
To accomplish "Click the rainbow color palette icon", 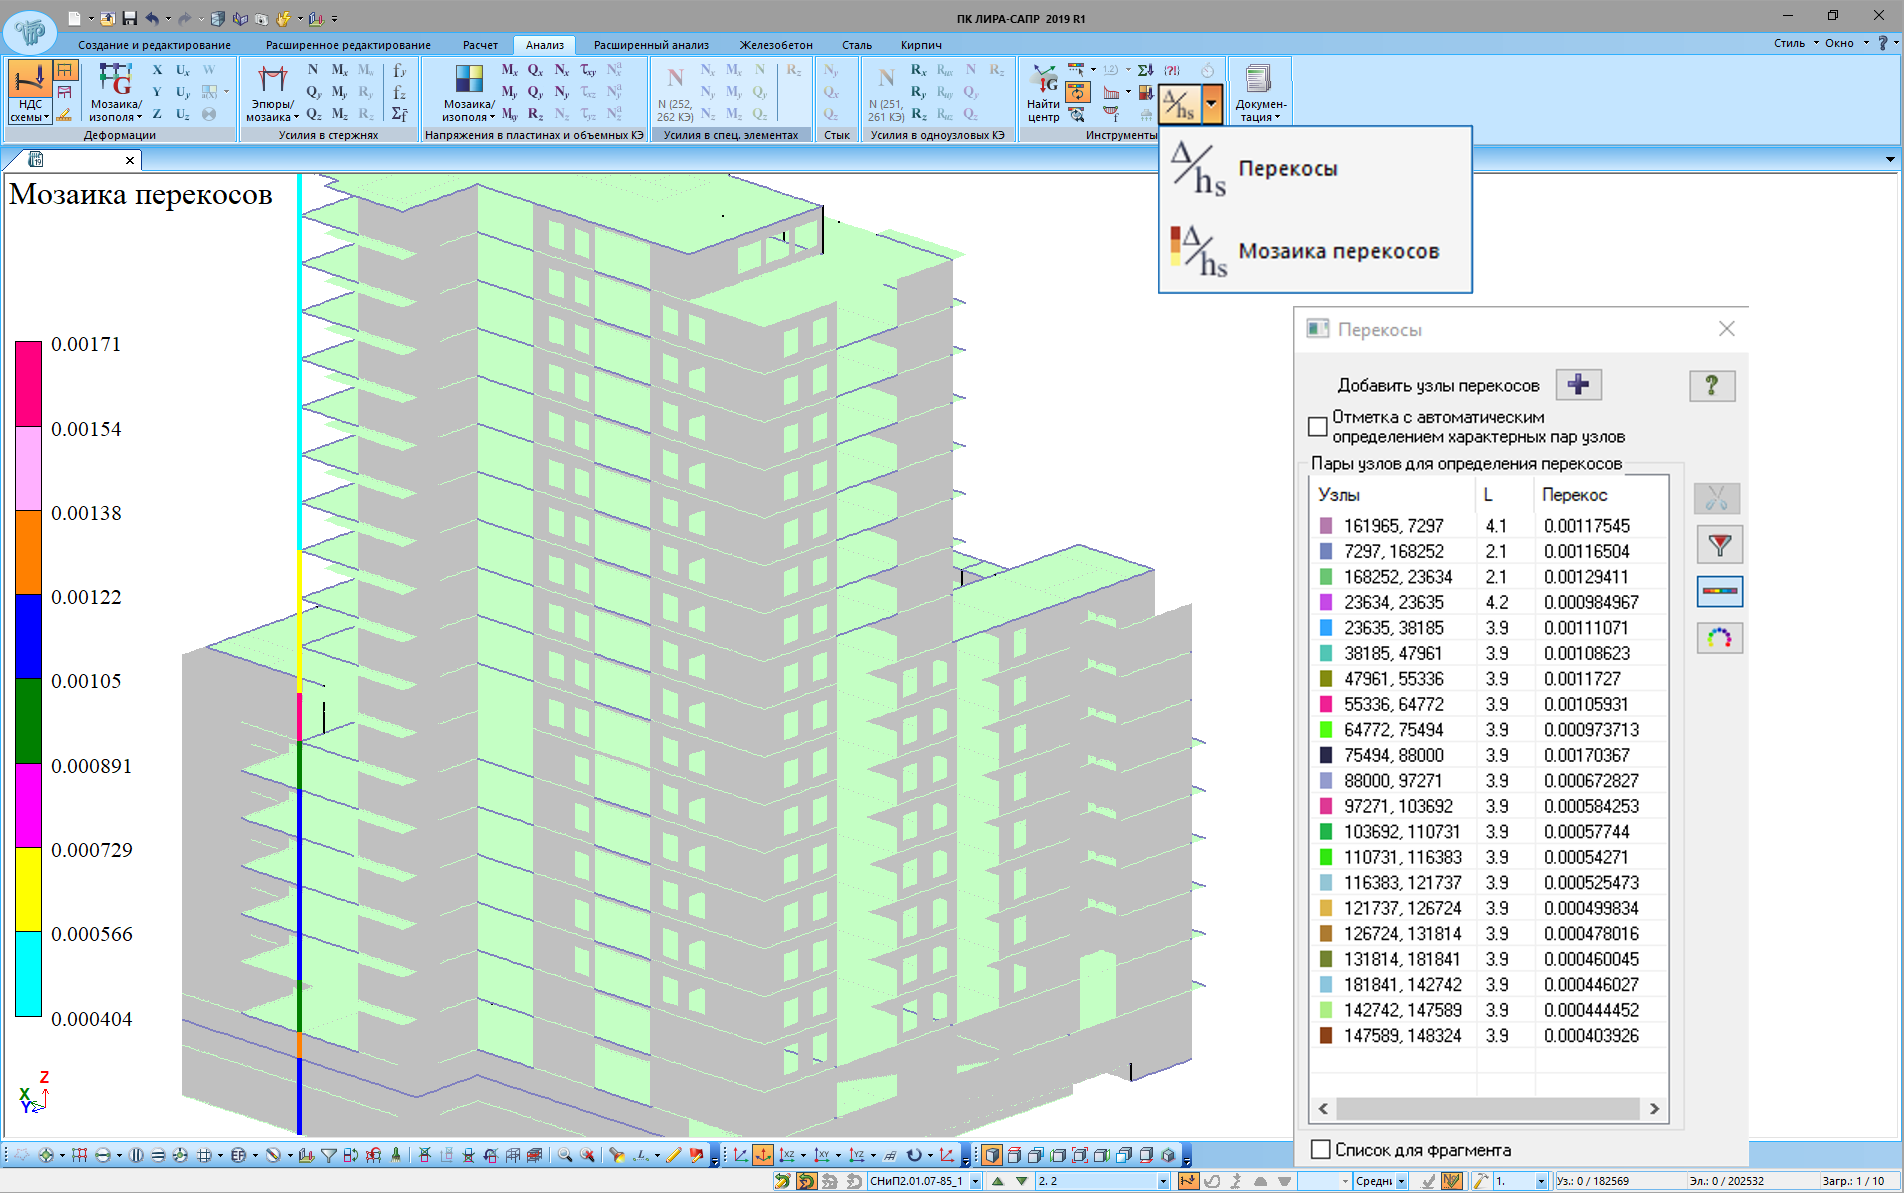I will (x=1719, y=638).
